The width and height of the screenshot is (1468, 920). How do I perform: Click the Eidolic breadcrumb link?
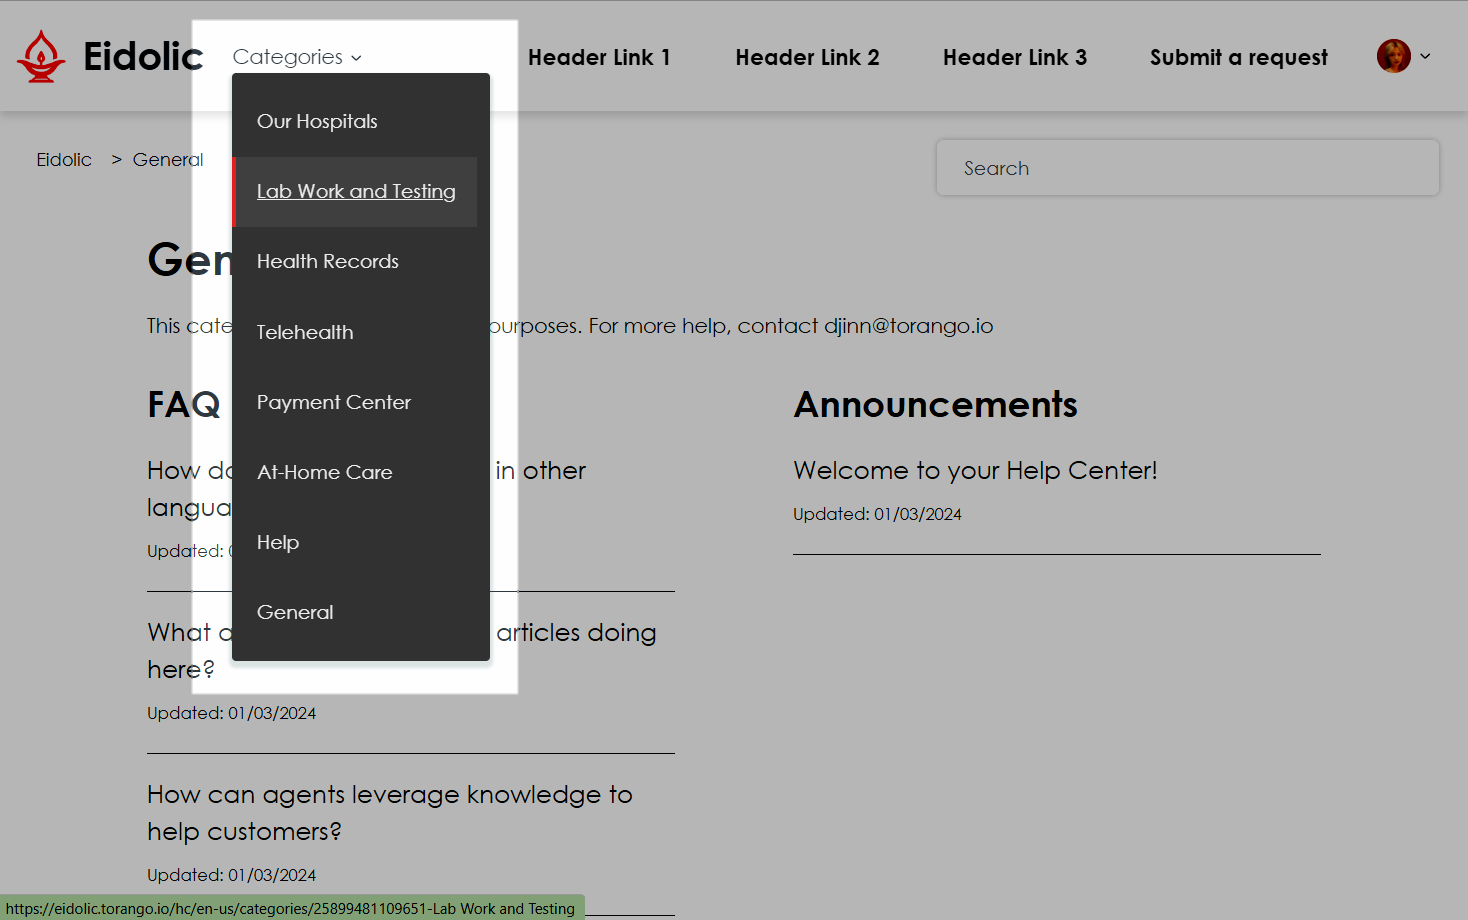click(x=64, y=160)
